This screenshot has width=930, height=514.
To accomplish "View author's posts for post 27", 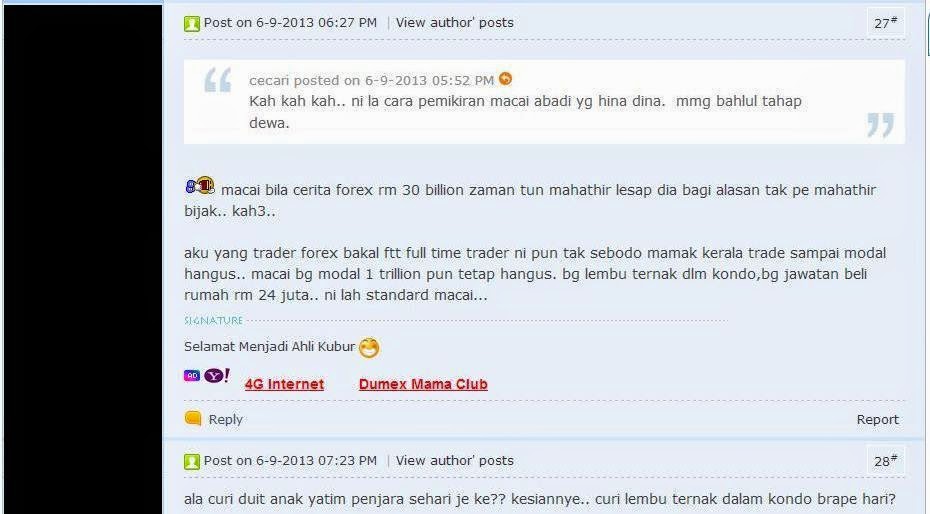I will click(x=454, y=23).
